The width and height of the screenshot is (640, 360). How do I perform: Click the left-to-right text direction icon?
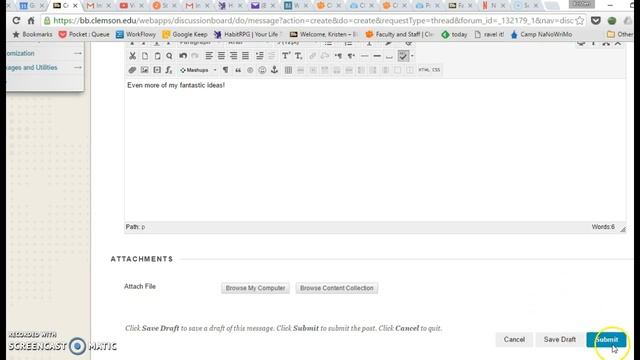click(338, 56)
